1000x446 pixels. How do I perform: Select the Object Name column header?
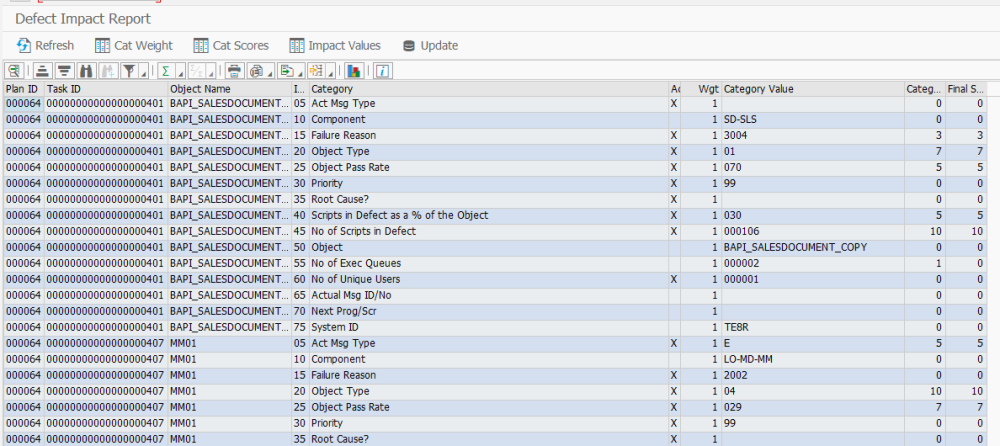230,89
